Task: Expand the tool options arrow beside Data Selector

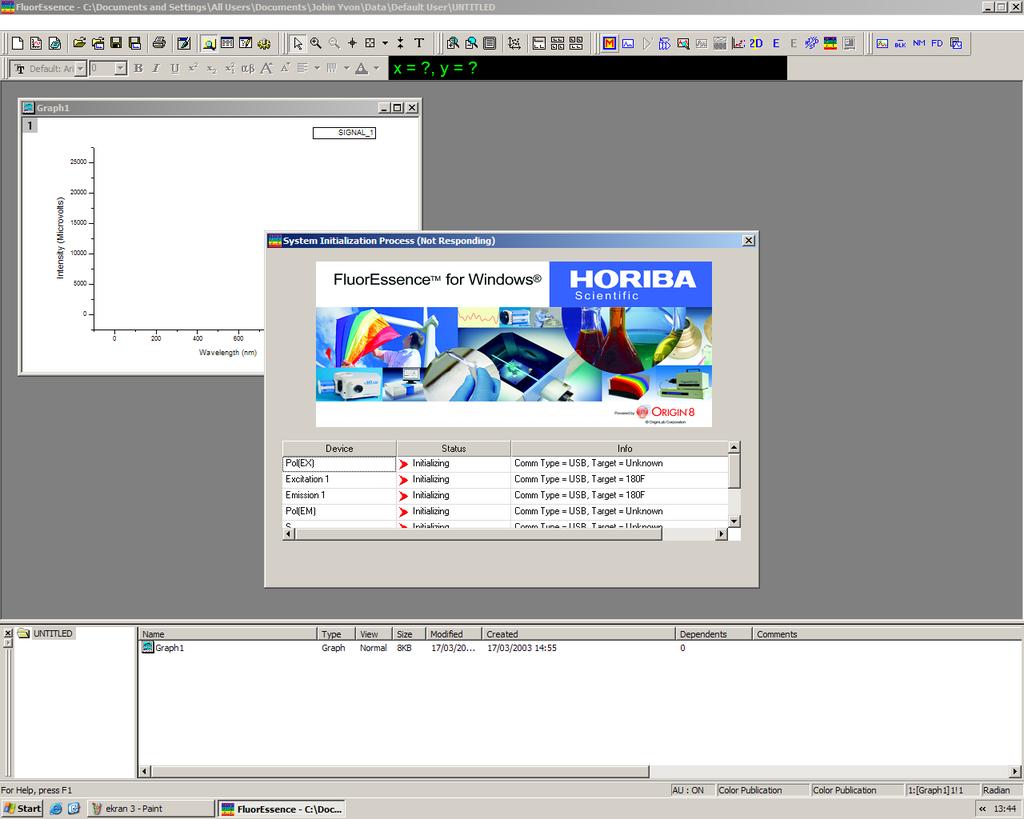Action: (385, 43)
